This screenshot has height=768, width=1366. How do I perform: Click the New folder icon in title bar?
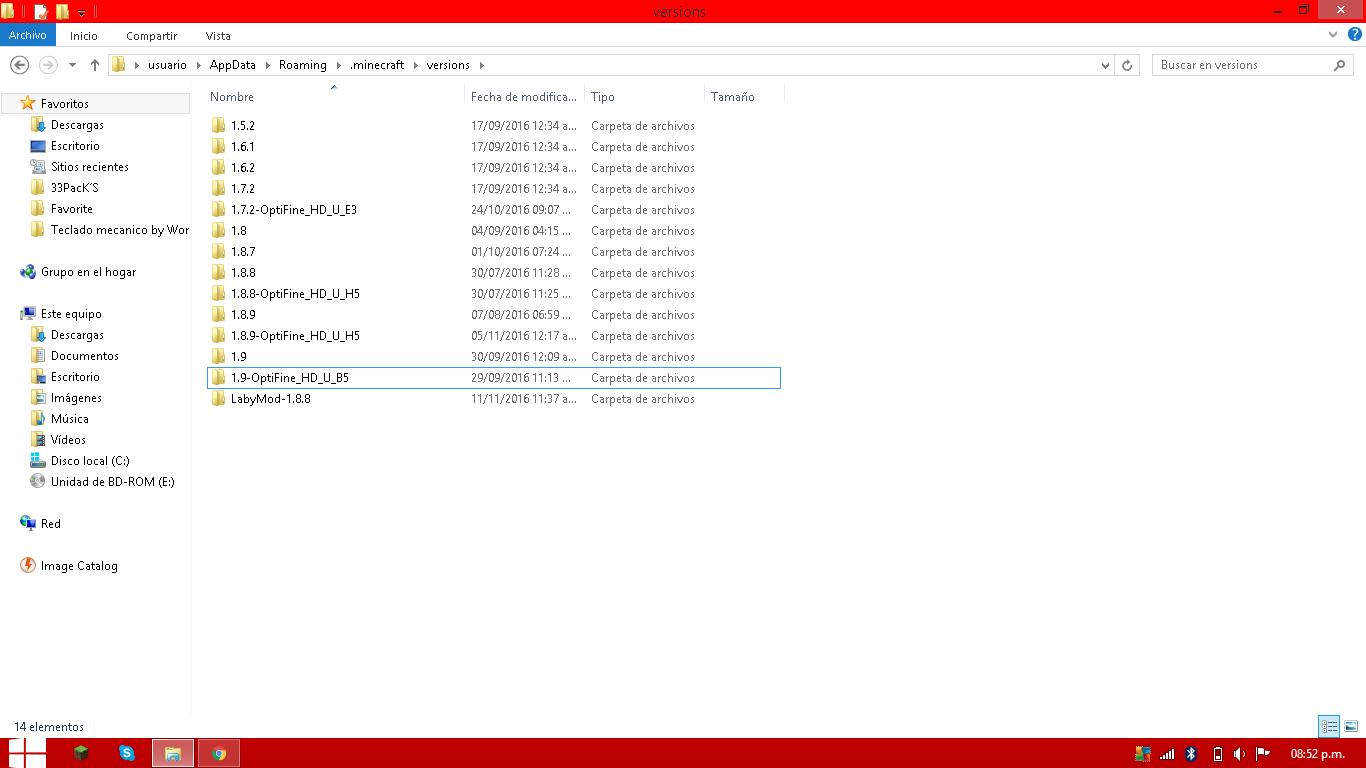pyautogui.click(x=62, y=12)
